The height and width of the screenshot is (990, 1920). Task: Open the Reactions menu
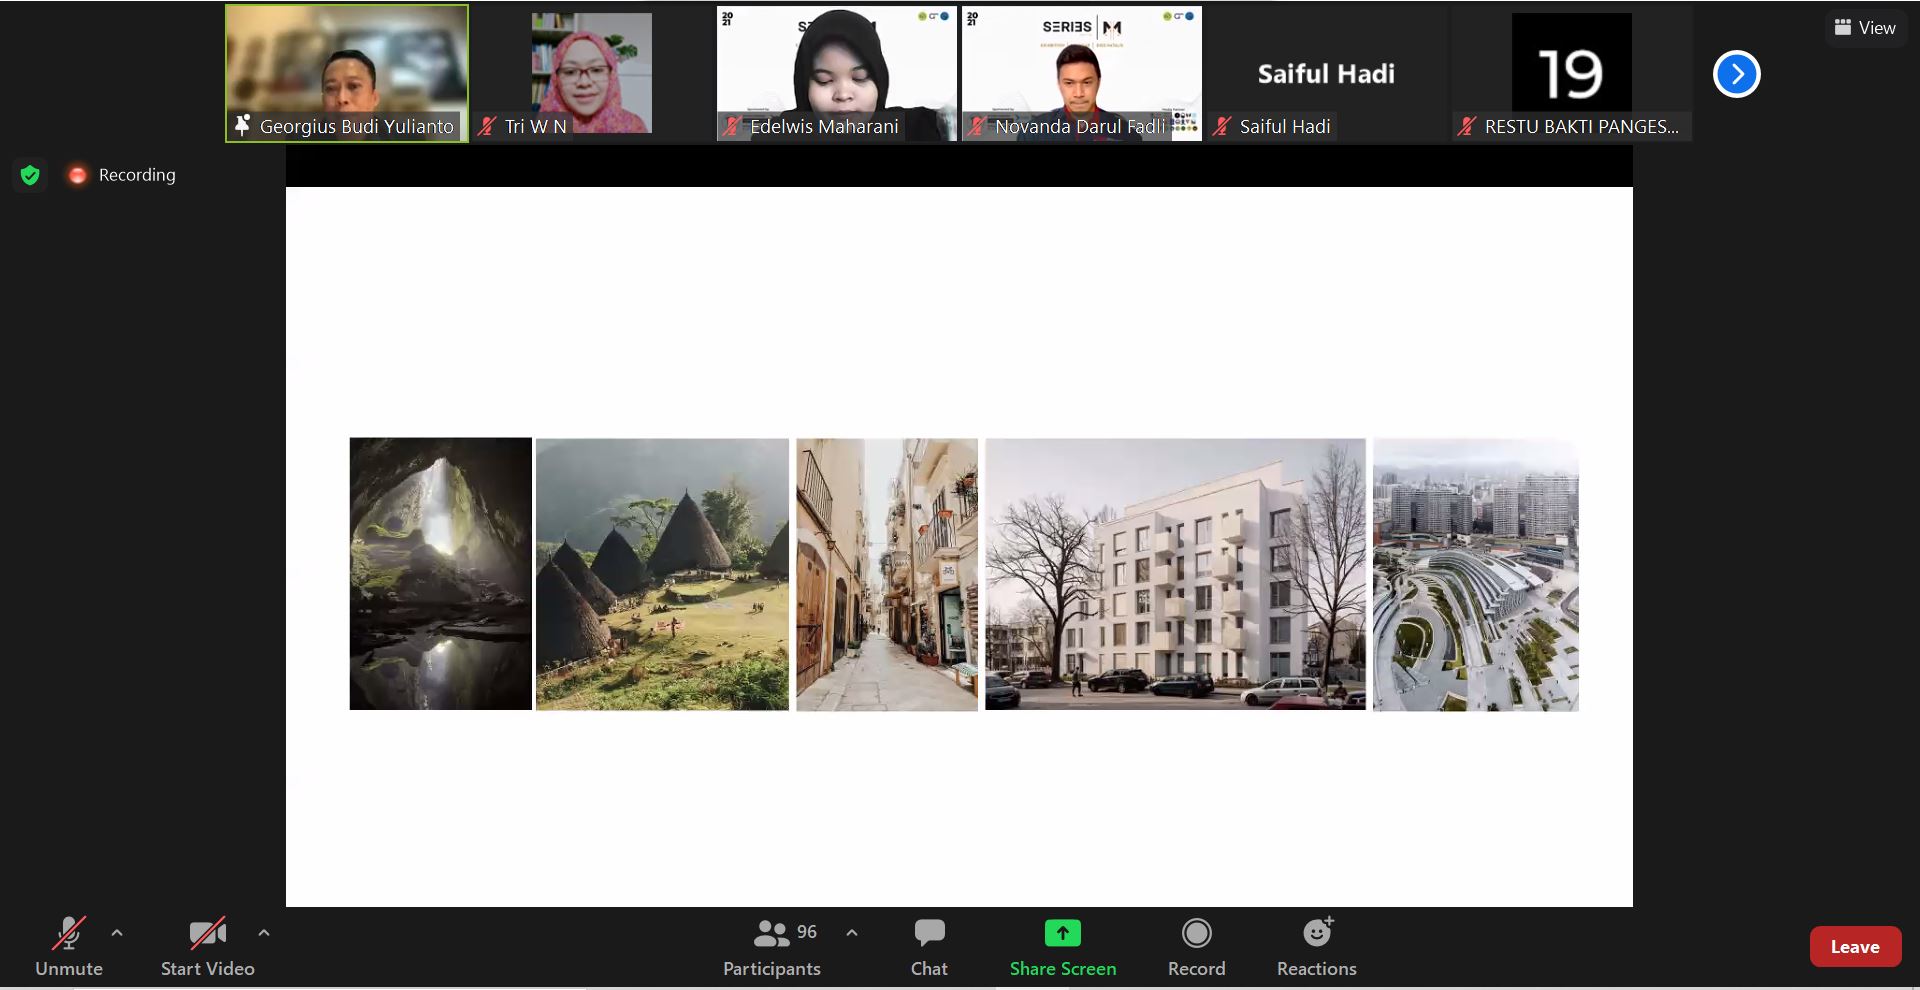coord(1316,946)
